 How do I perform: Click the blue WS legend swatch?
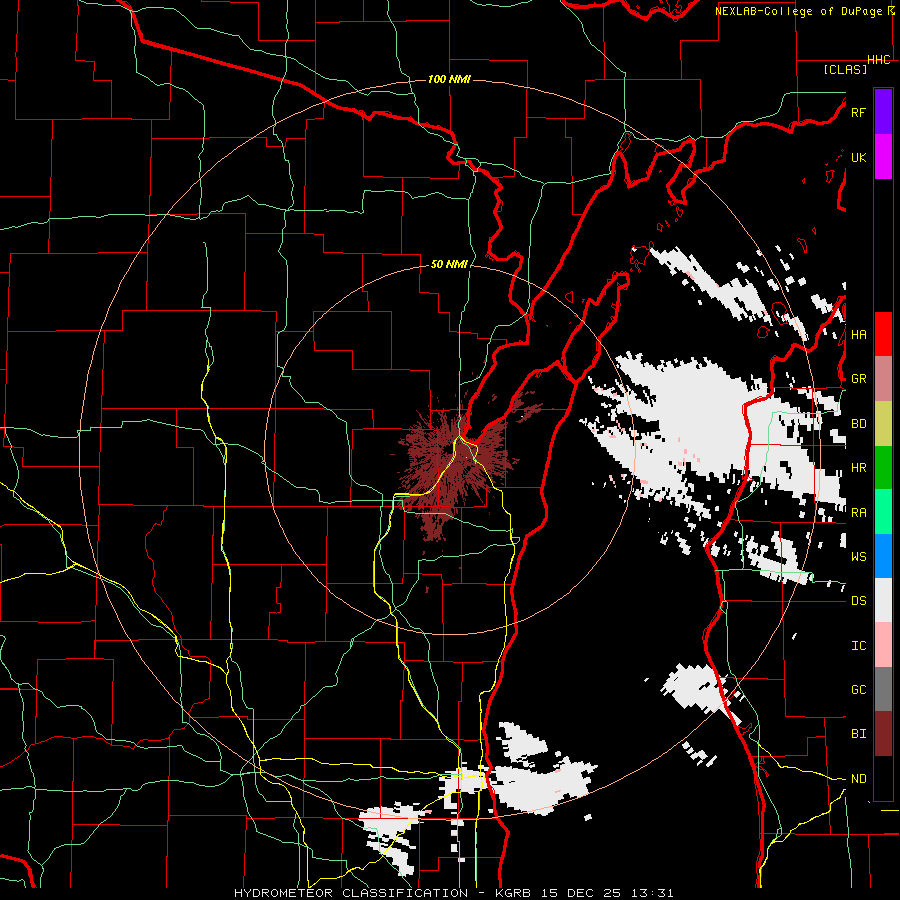coord(883,556)
